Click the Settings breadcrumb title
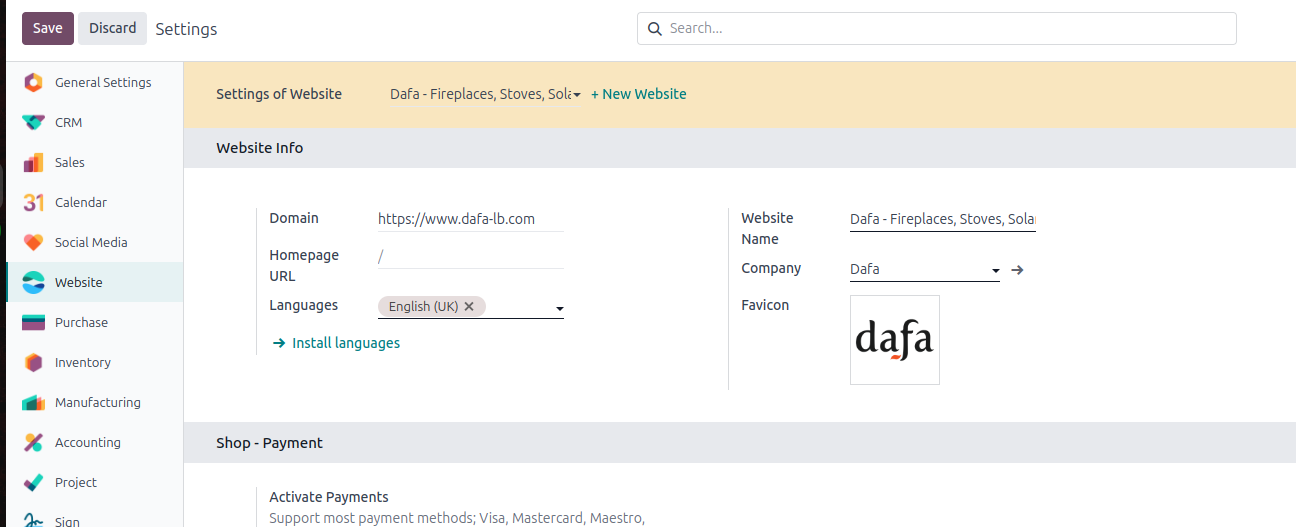Screen dimensions: 1296x527 187,29
